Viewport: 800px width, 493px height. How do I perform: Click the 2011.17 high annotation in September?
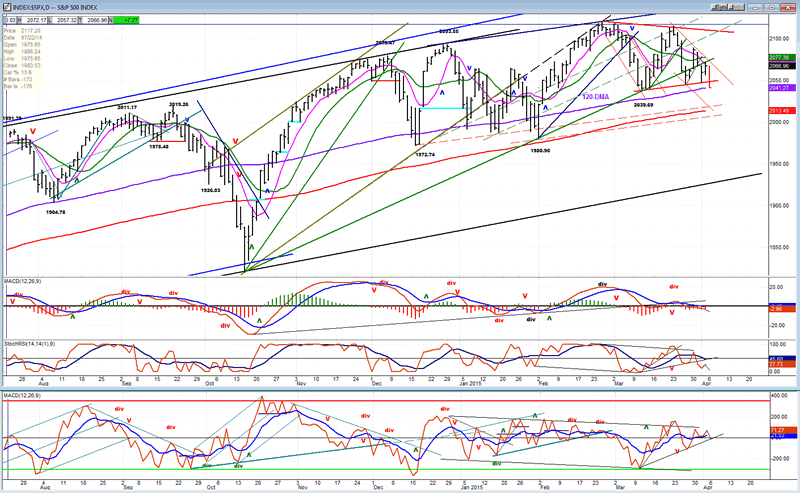[127, 107]
